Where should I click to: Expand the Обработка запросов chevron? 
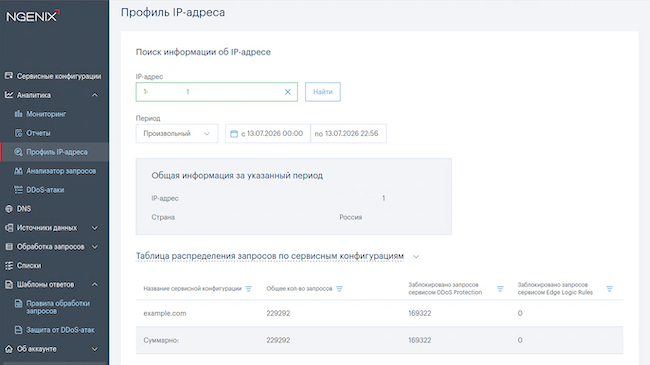point(95,247)
